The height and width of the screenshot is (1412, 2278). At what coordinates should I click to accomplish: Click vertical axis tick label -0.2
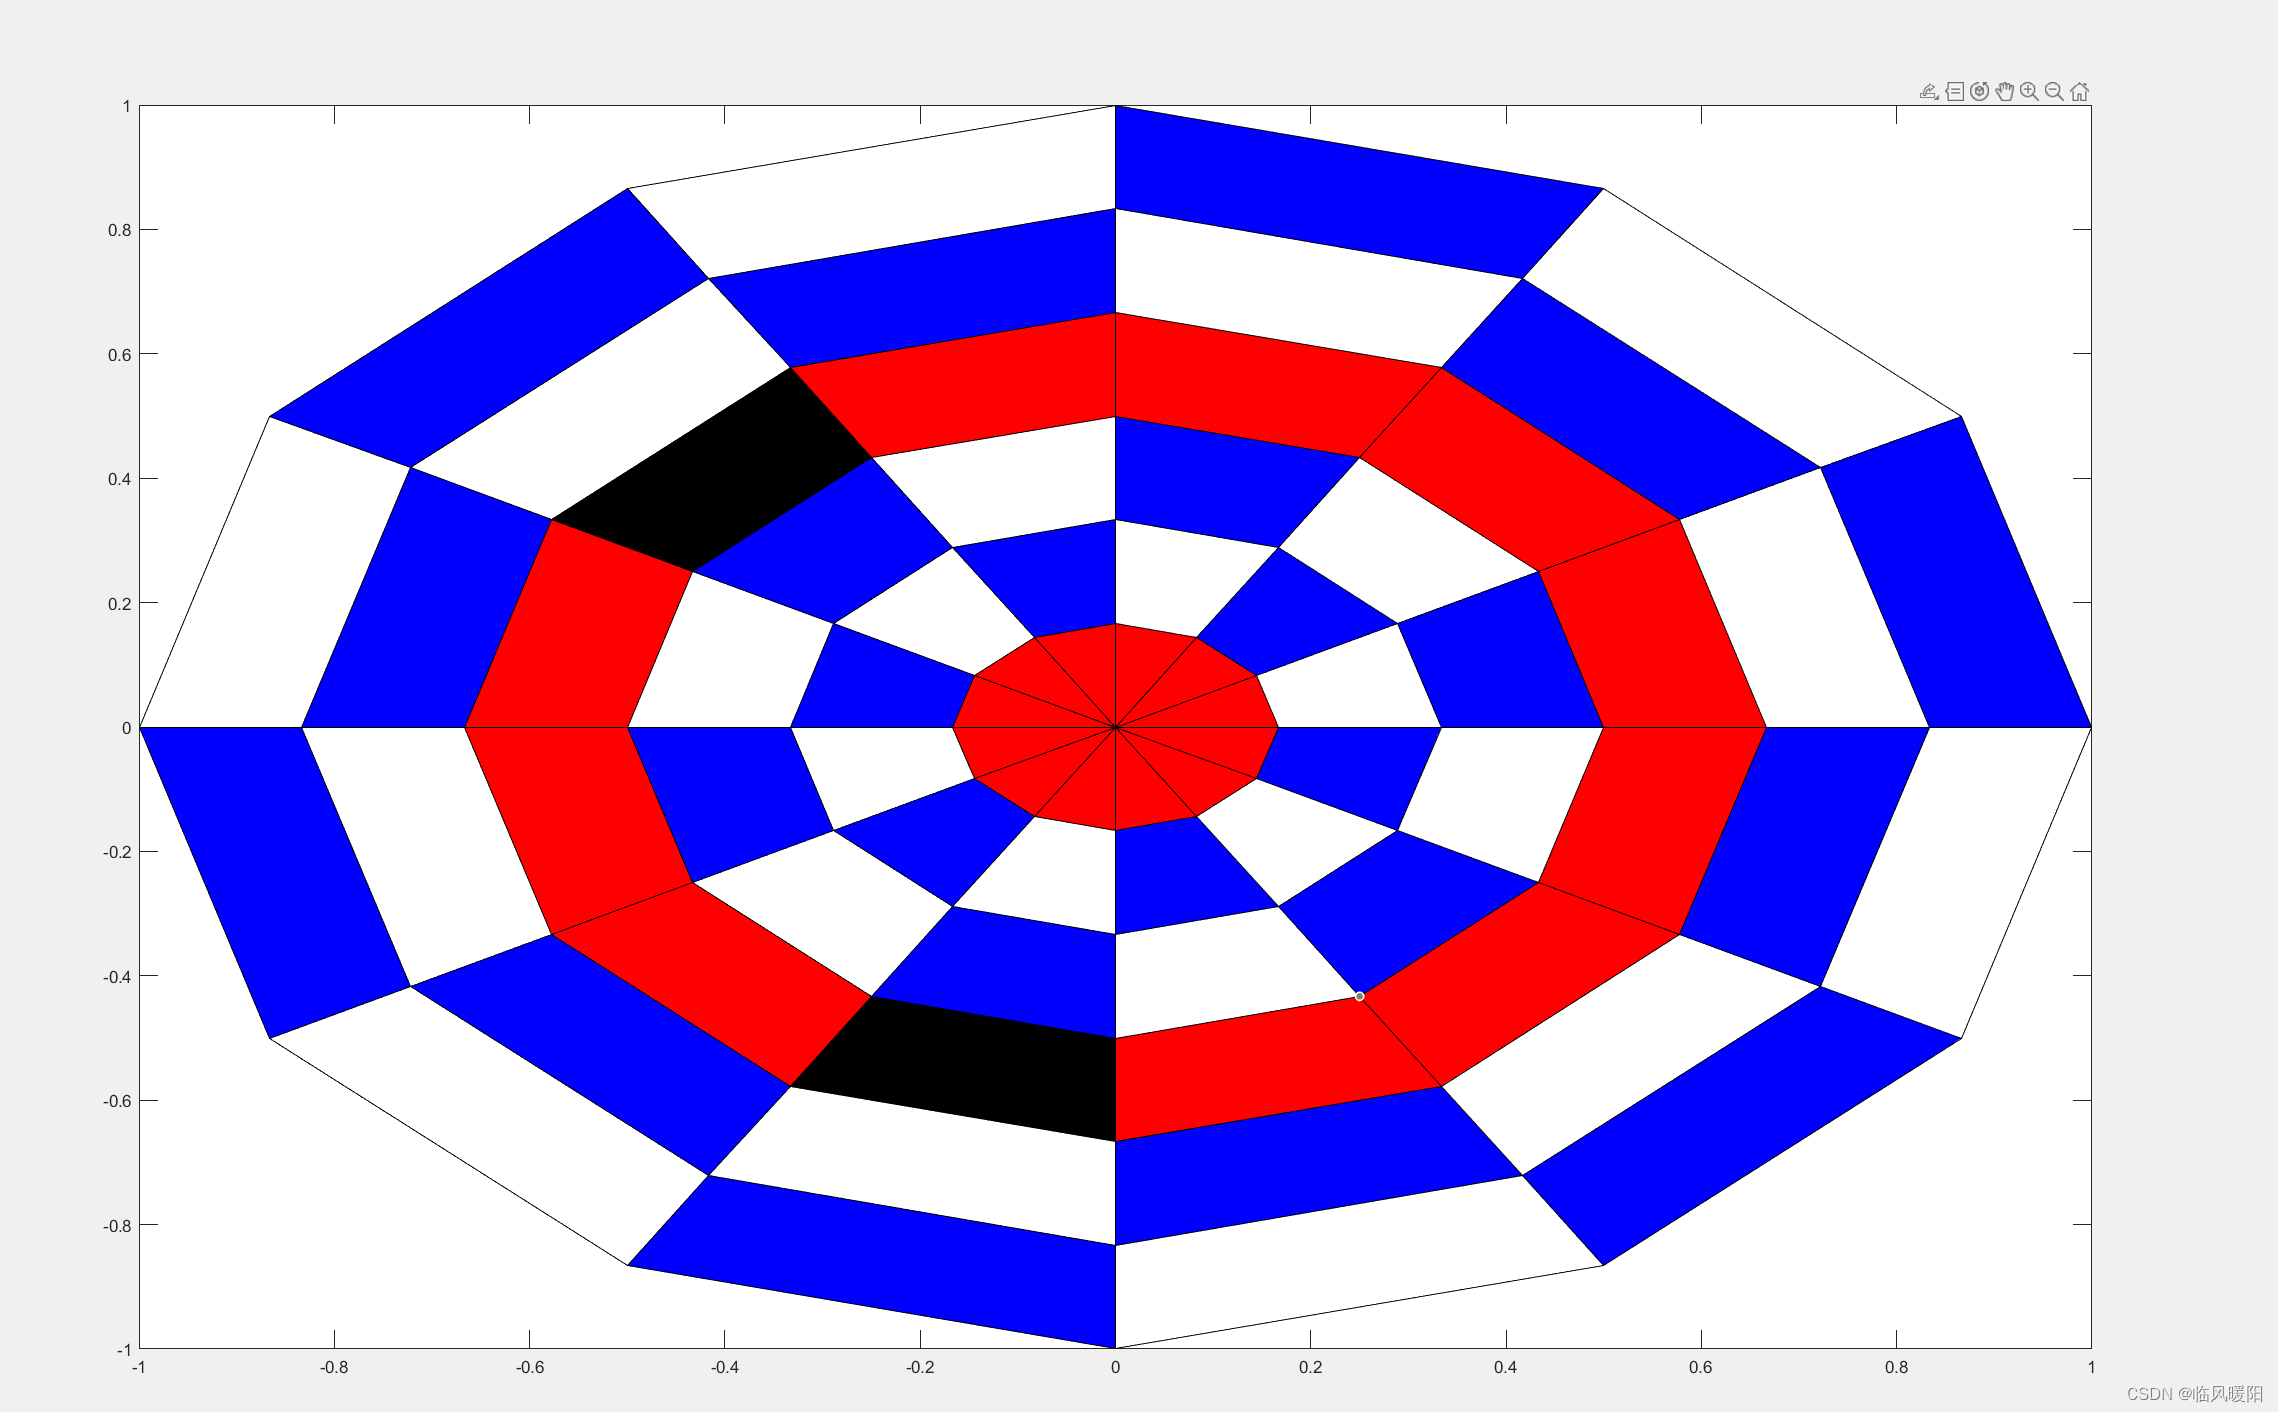click(117, 852)
